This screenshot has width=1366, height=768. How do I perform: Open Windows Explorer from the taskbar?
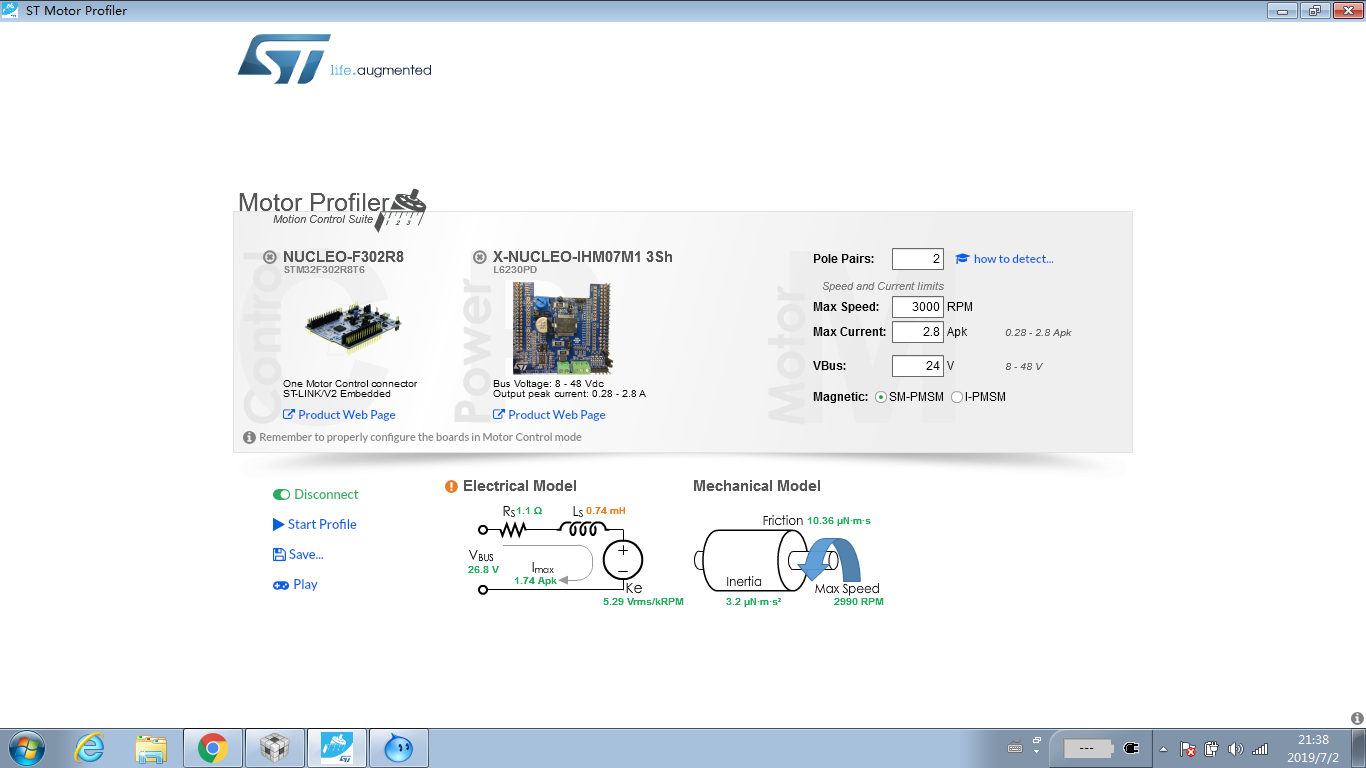[x=151, y=748]
